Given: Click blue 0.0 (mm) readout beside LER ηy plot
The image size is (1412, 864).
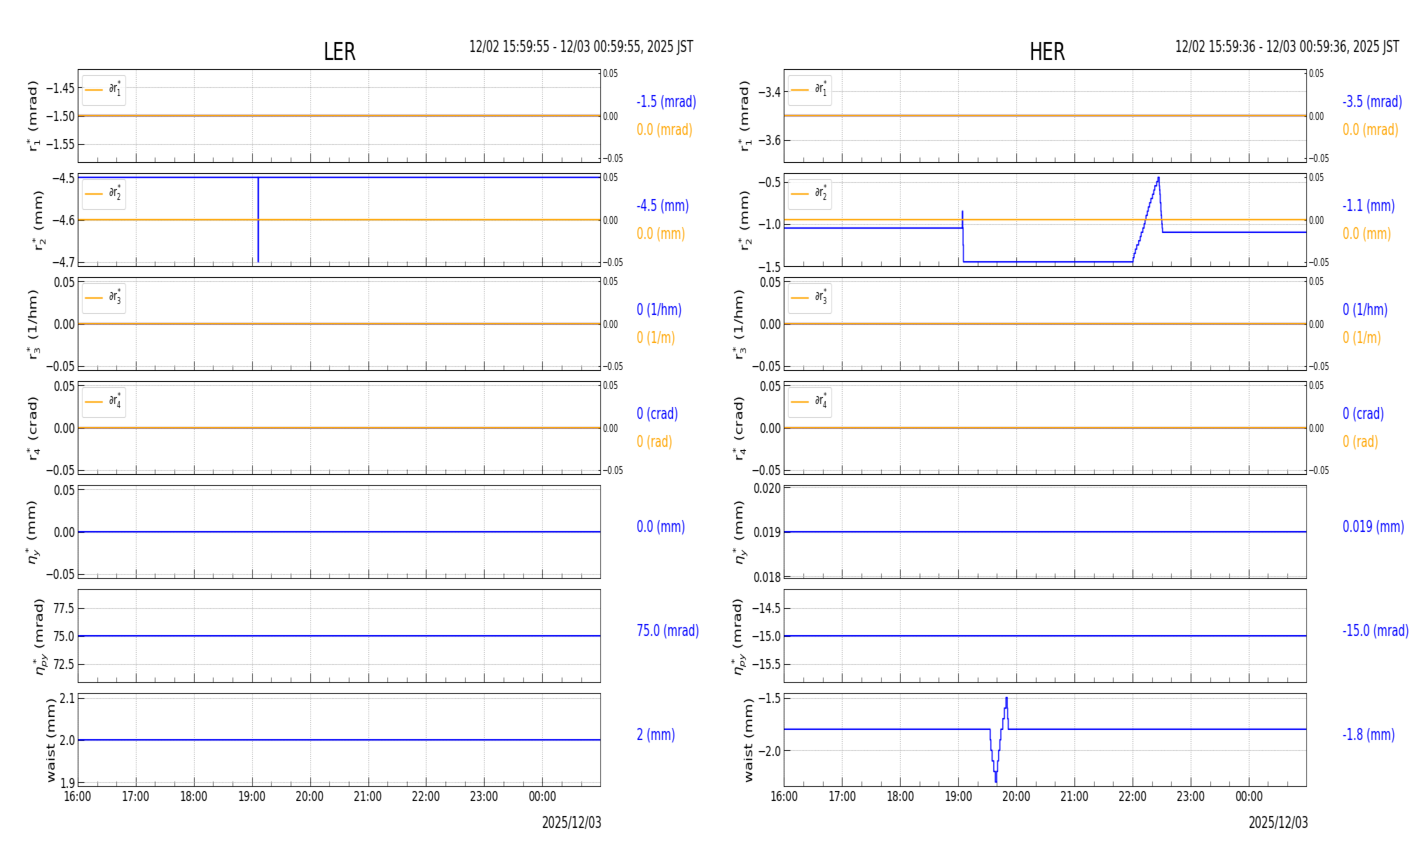Looking at the screenshot, I should click(661, 527).
